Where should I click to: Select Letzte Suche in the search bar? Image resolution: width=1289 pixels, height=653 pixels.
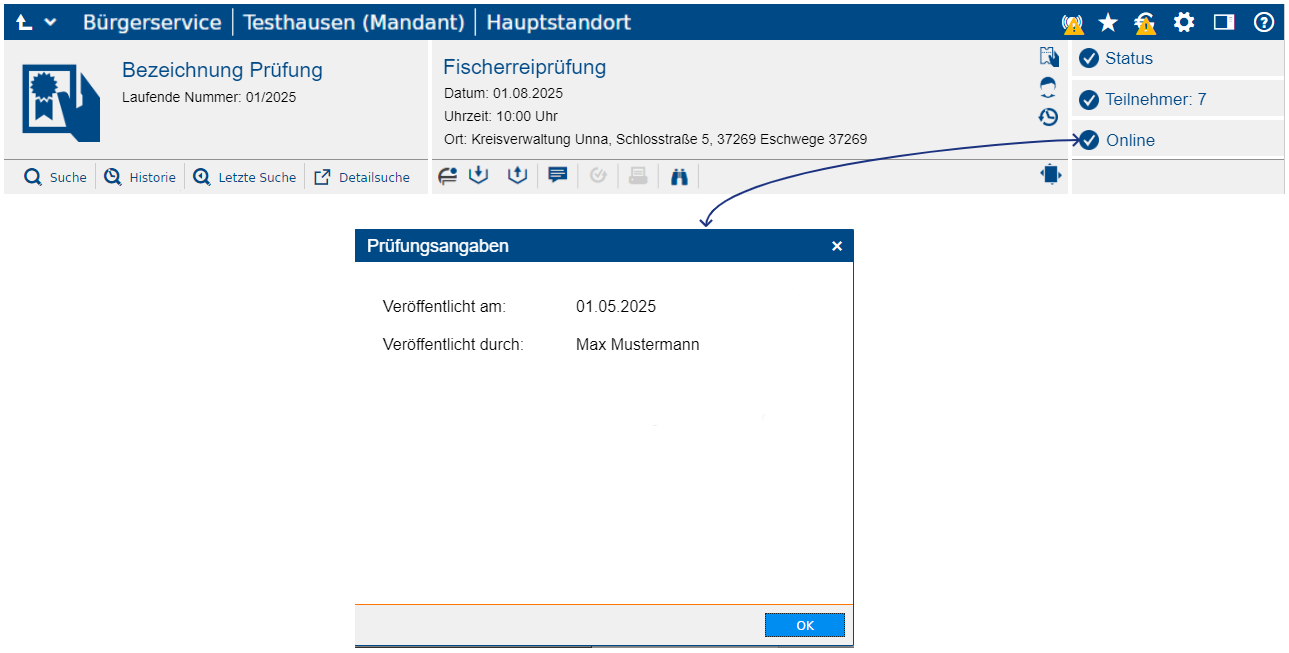[245, 177]
